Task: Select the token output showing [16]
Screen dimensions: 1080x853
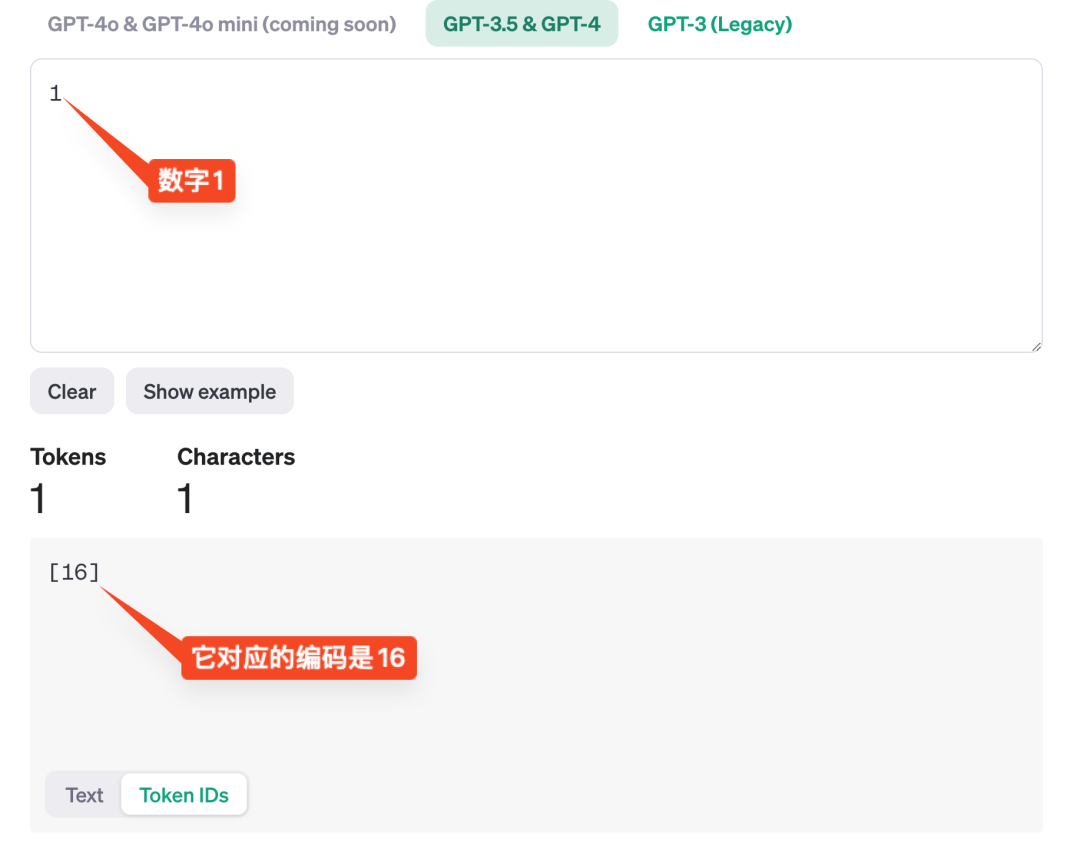Action: (72, 572)
